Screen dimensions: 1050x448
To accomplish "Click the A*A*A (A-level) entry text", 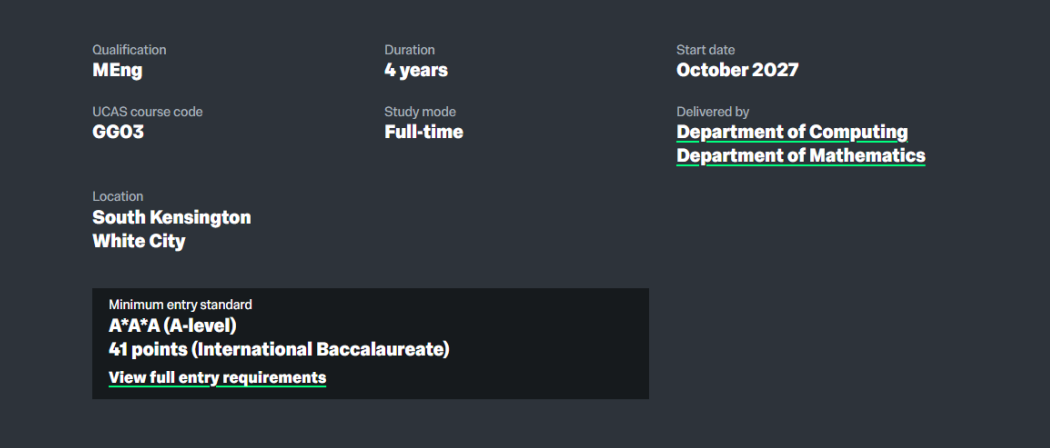I will 172,326.
